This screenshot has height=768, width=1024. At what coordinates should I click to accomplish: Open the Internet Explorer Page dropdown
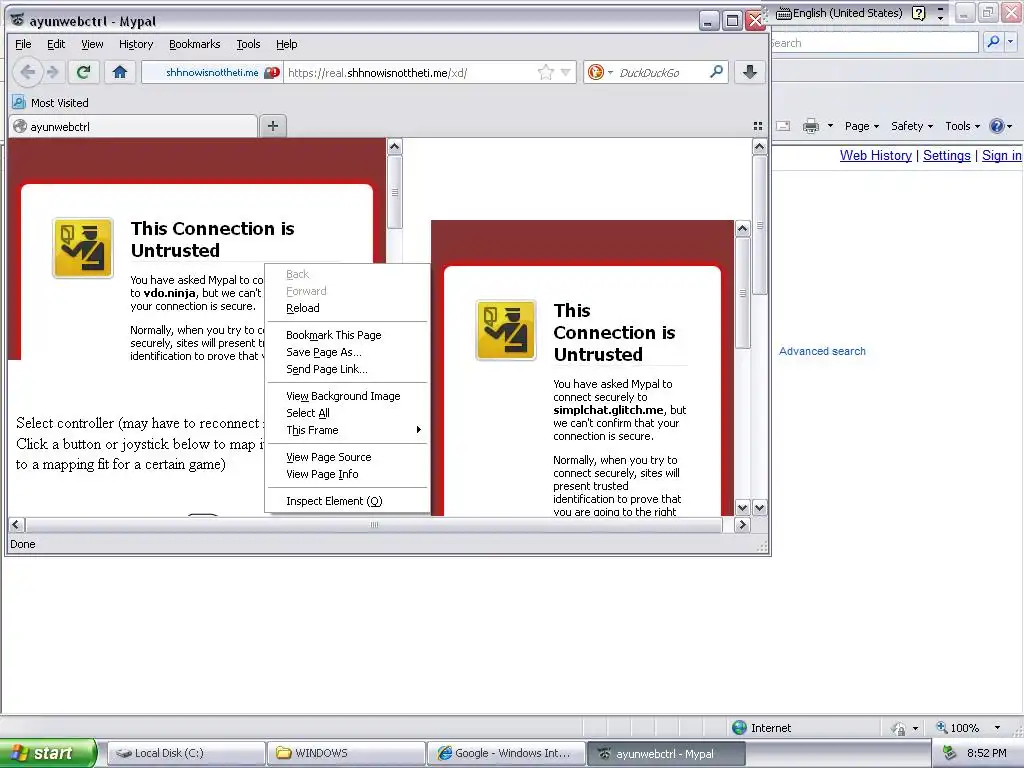[x=861, y=126]
